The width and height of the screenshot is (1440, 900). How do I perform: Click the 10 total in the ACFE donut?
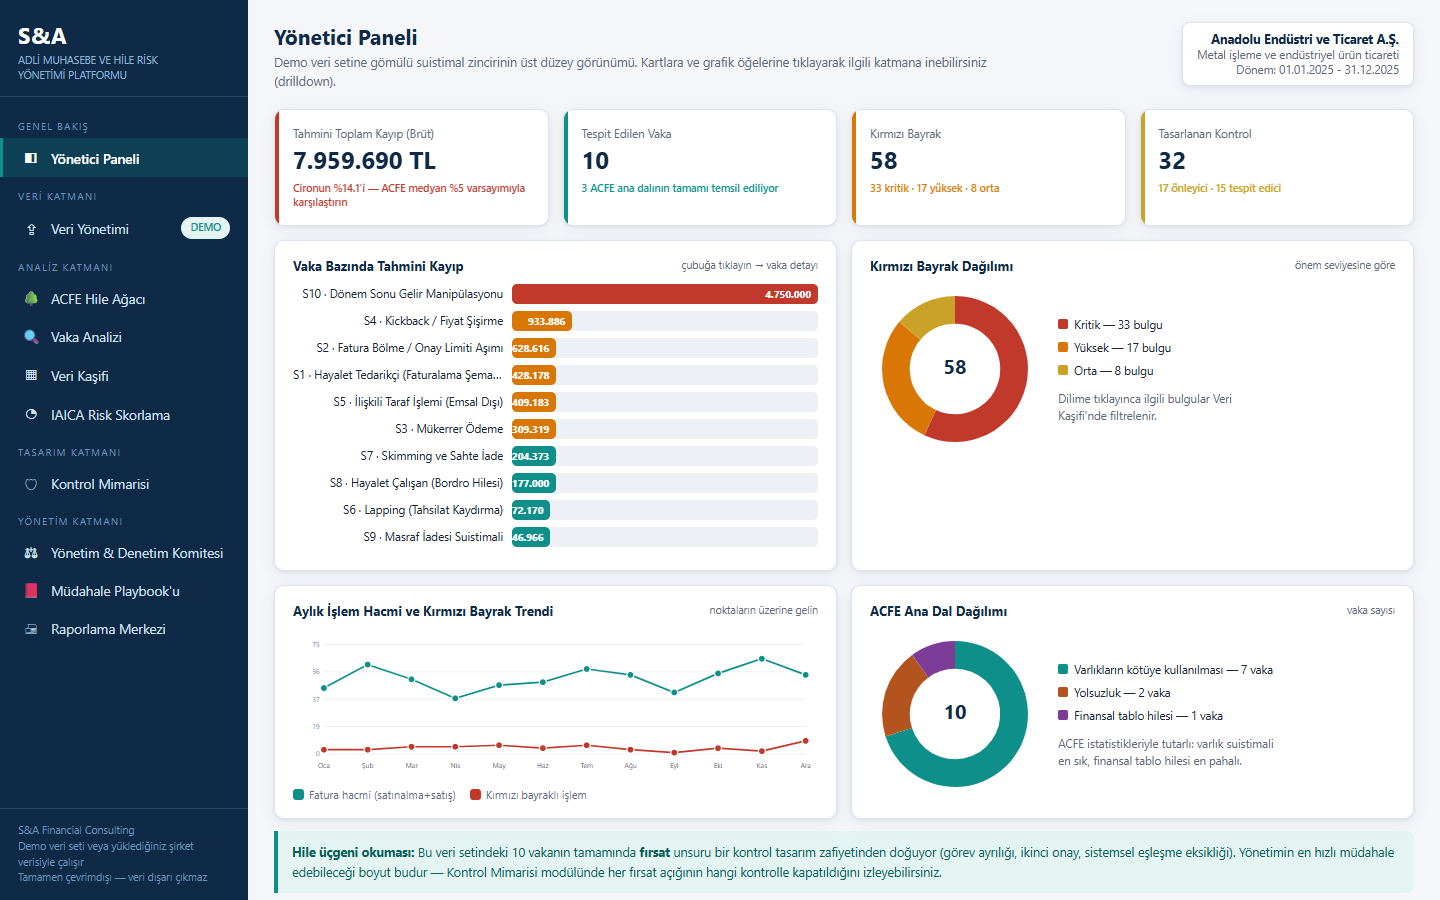click(955, 713)
